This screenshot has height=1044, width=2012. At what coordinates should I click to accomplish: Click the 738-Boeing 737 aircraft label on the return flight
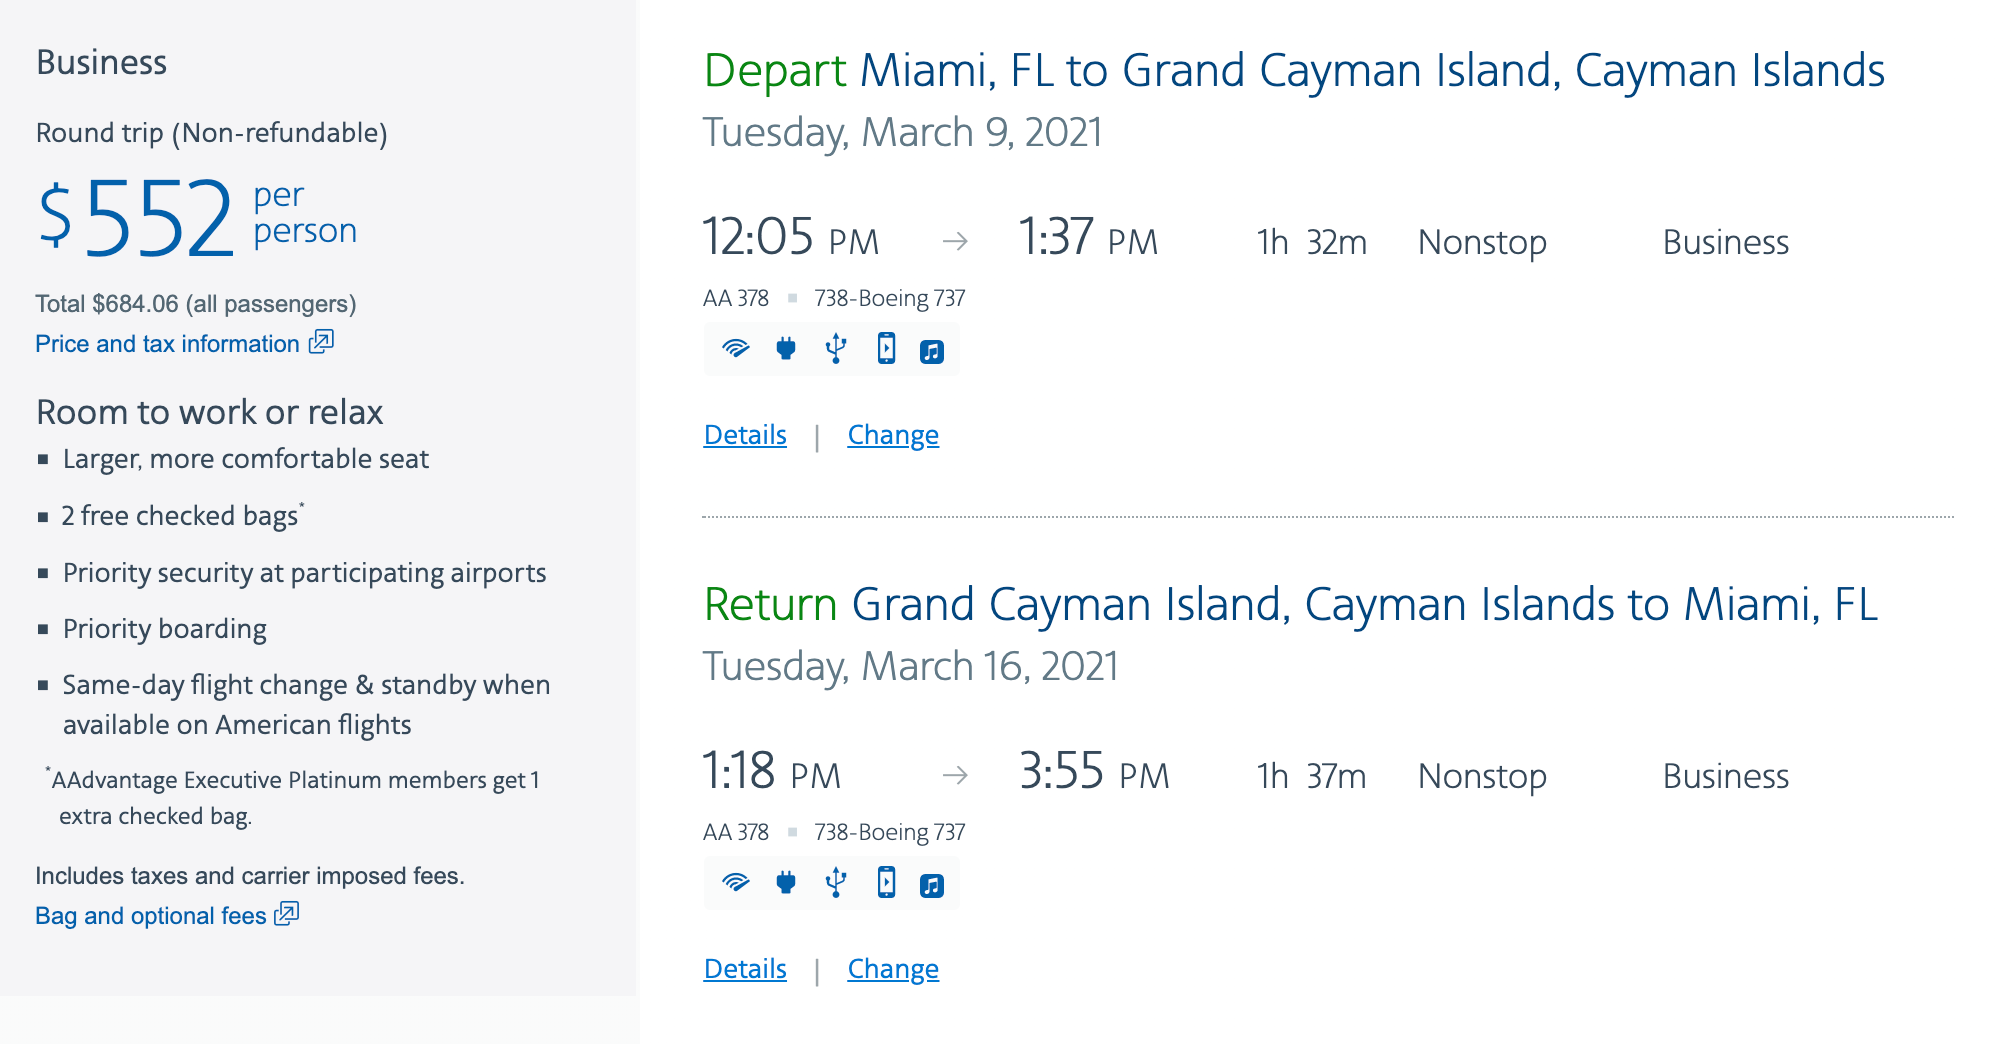coord(889,832)
